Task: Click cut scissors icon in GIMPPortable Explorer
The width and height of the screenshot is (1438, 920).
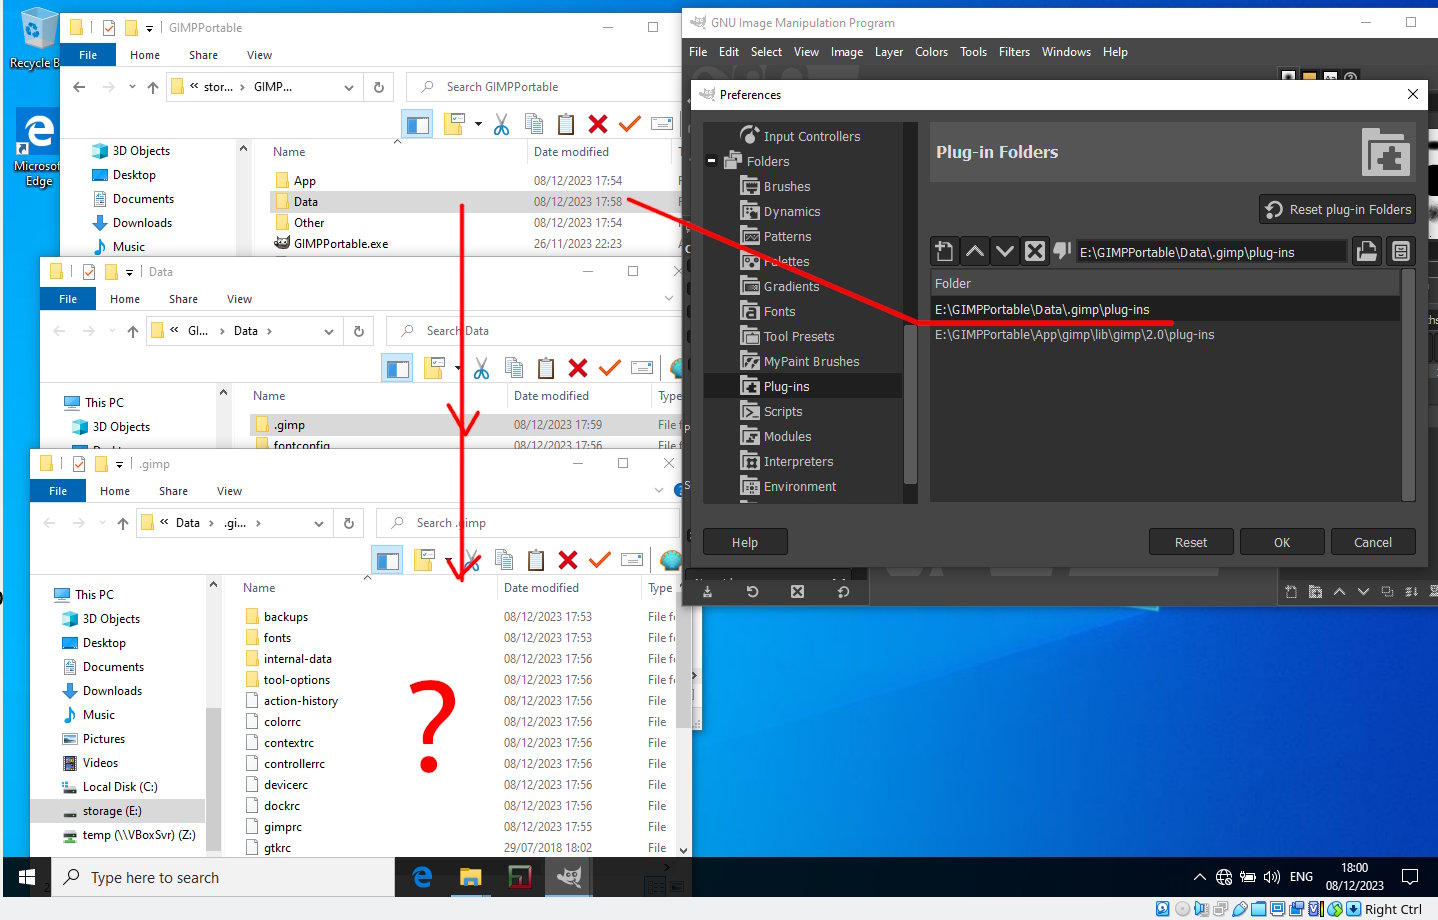Action: [x=501, y=124]
